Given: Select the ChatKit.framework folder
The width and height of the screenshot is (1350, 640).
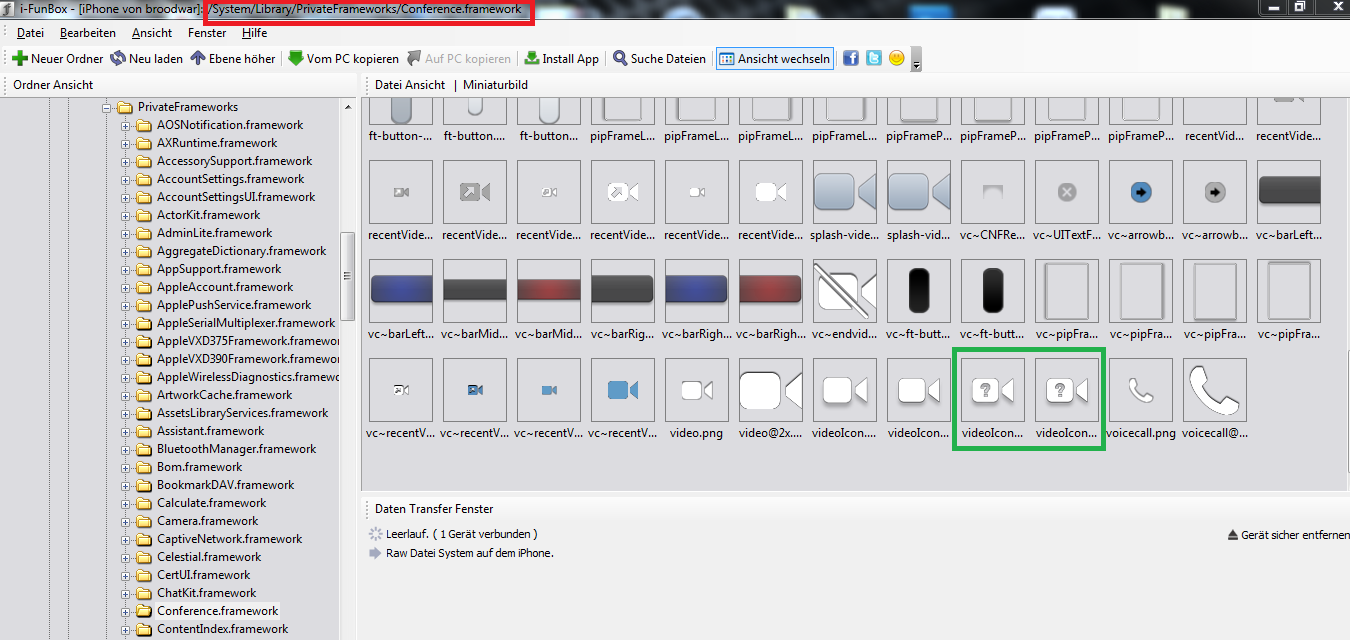Looking at the screenshot, I should click(x=206, y=593).
